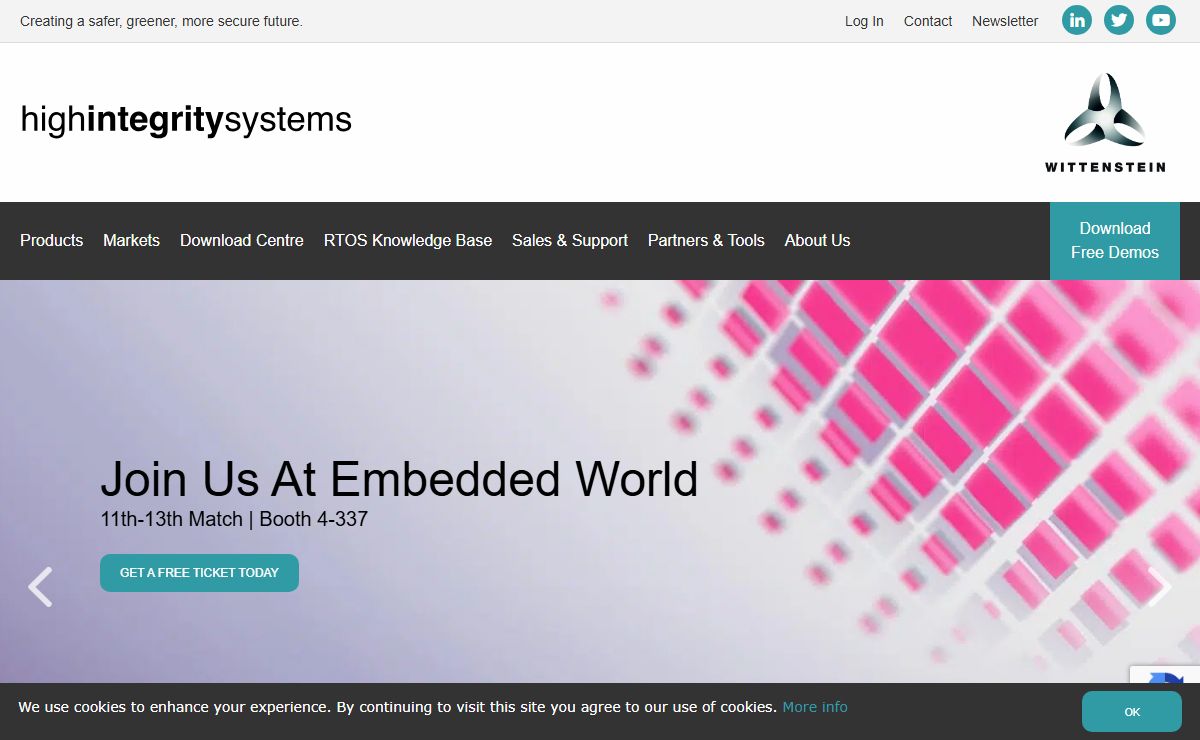Click the Booth 4-337 date text
The height and width of the screenshot is (740, 1200).
[x=234, y=519]
